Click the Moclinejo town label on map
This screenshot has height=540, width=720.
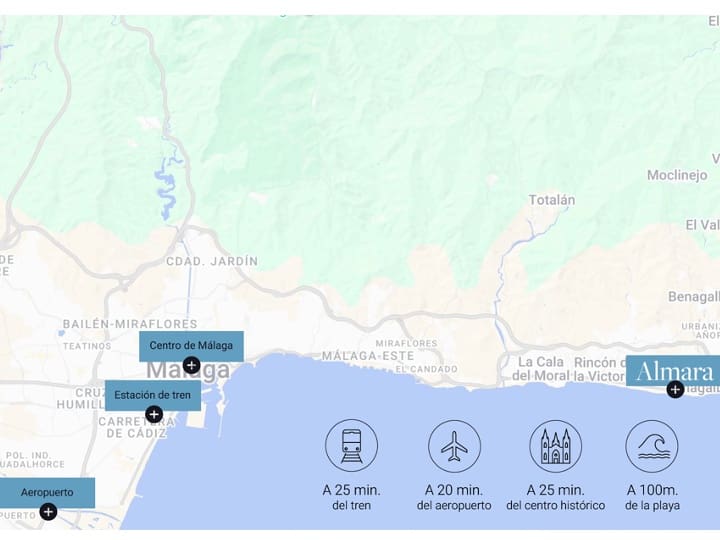point(677,175)
